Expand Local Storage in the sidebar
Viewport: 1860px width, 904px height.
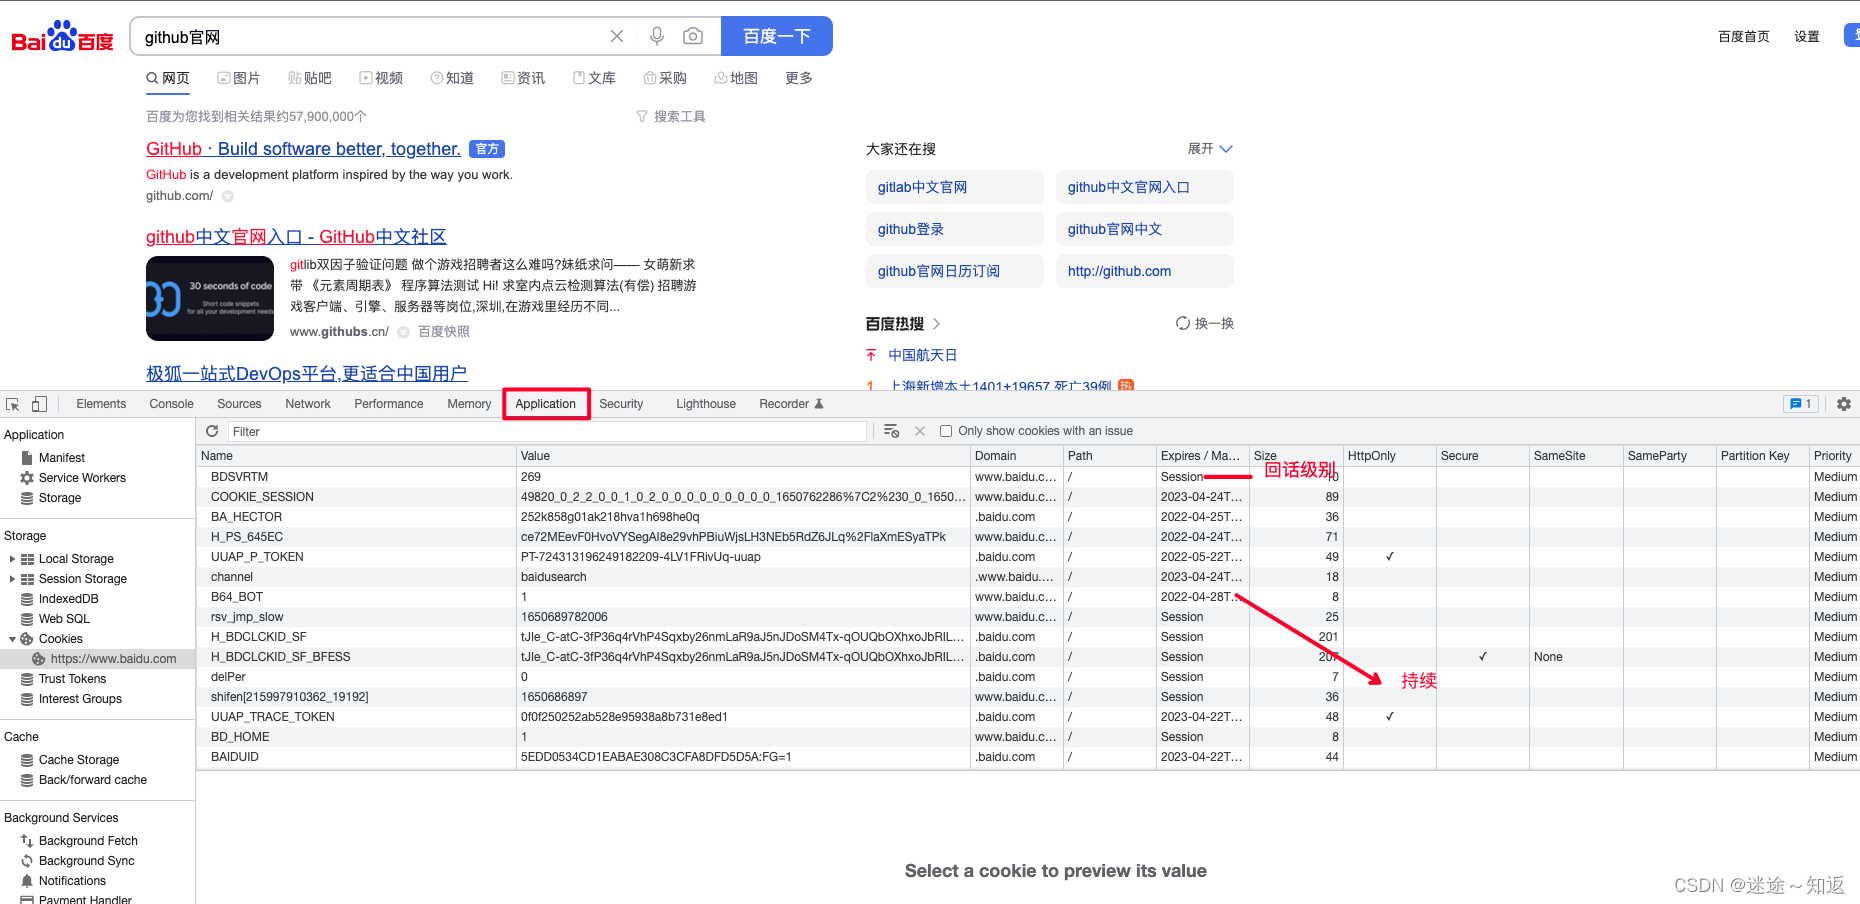tap(10, 558)
